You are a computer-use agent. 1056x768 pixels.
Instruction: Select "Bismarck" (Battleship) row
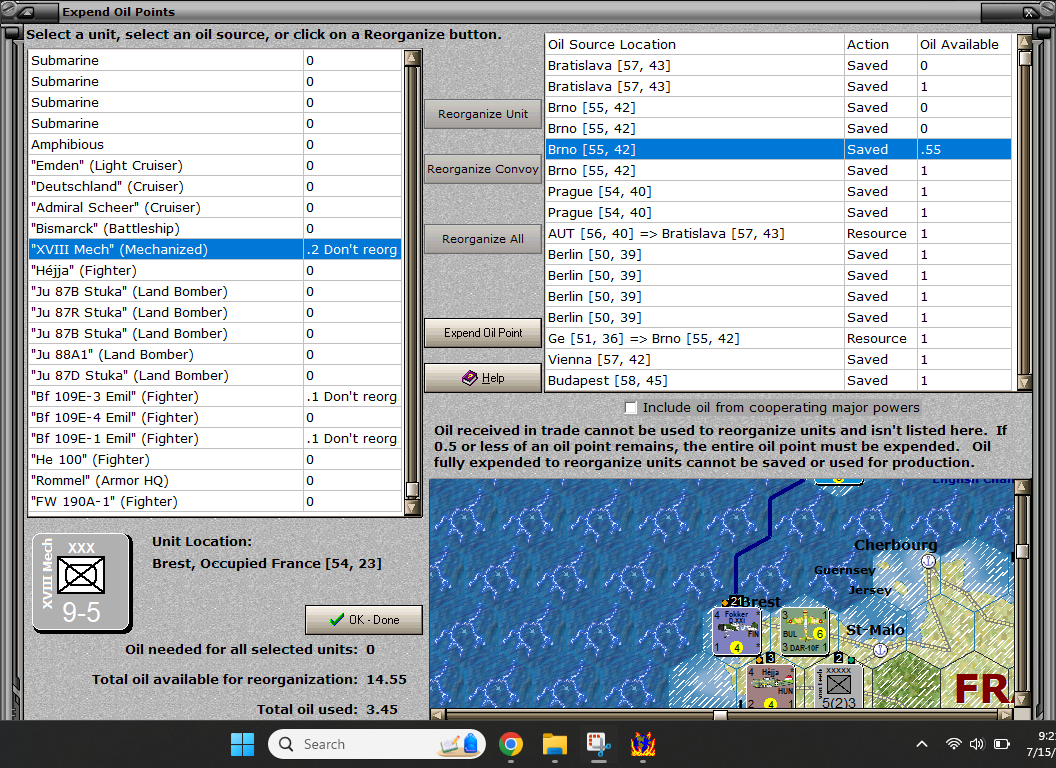point(216,228)
